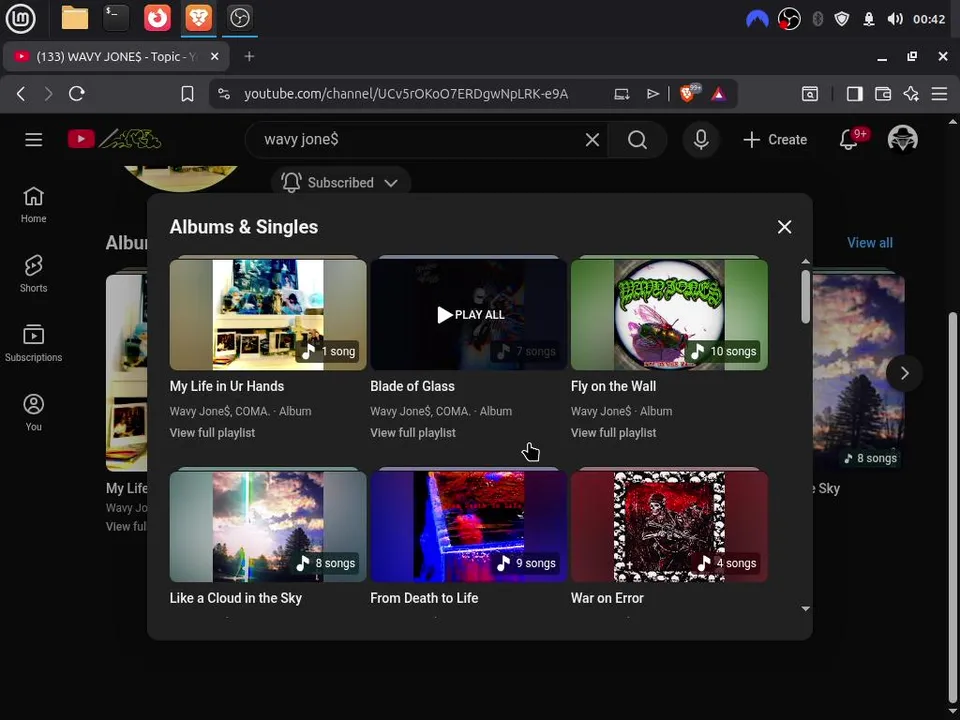The image size is (960, 720).
Task: Open Fly on the Wall album thumbnail
Action: (669, 315)
